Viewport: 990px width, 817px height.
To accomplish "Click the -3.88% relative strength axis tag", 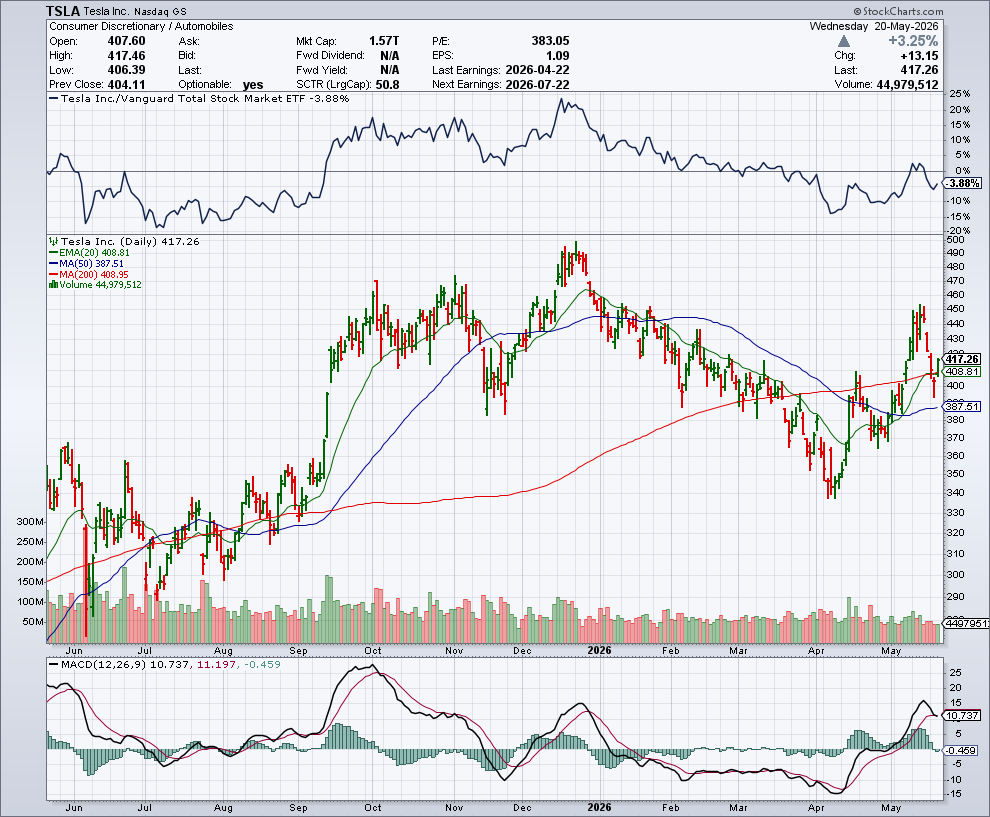I will (x=963, y=183).
